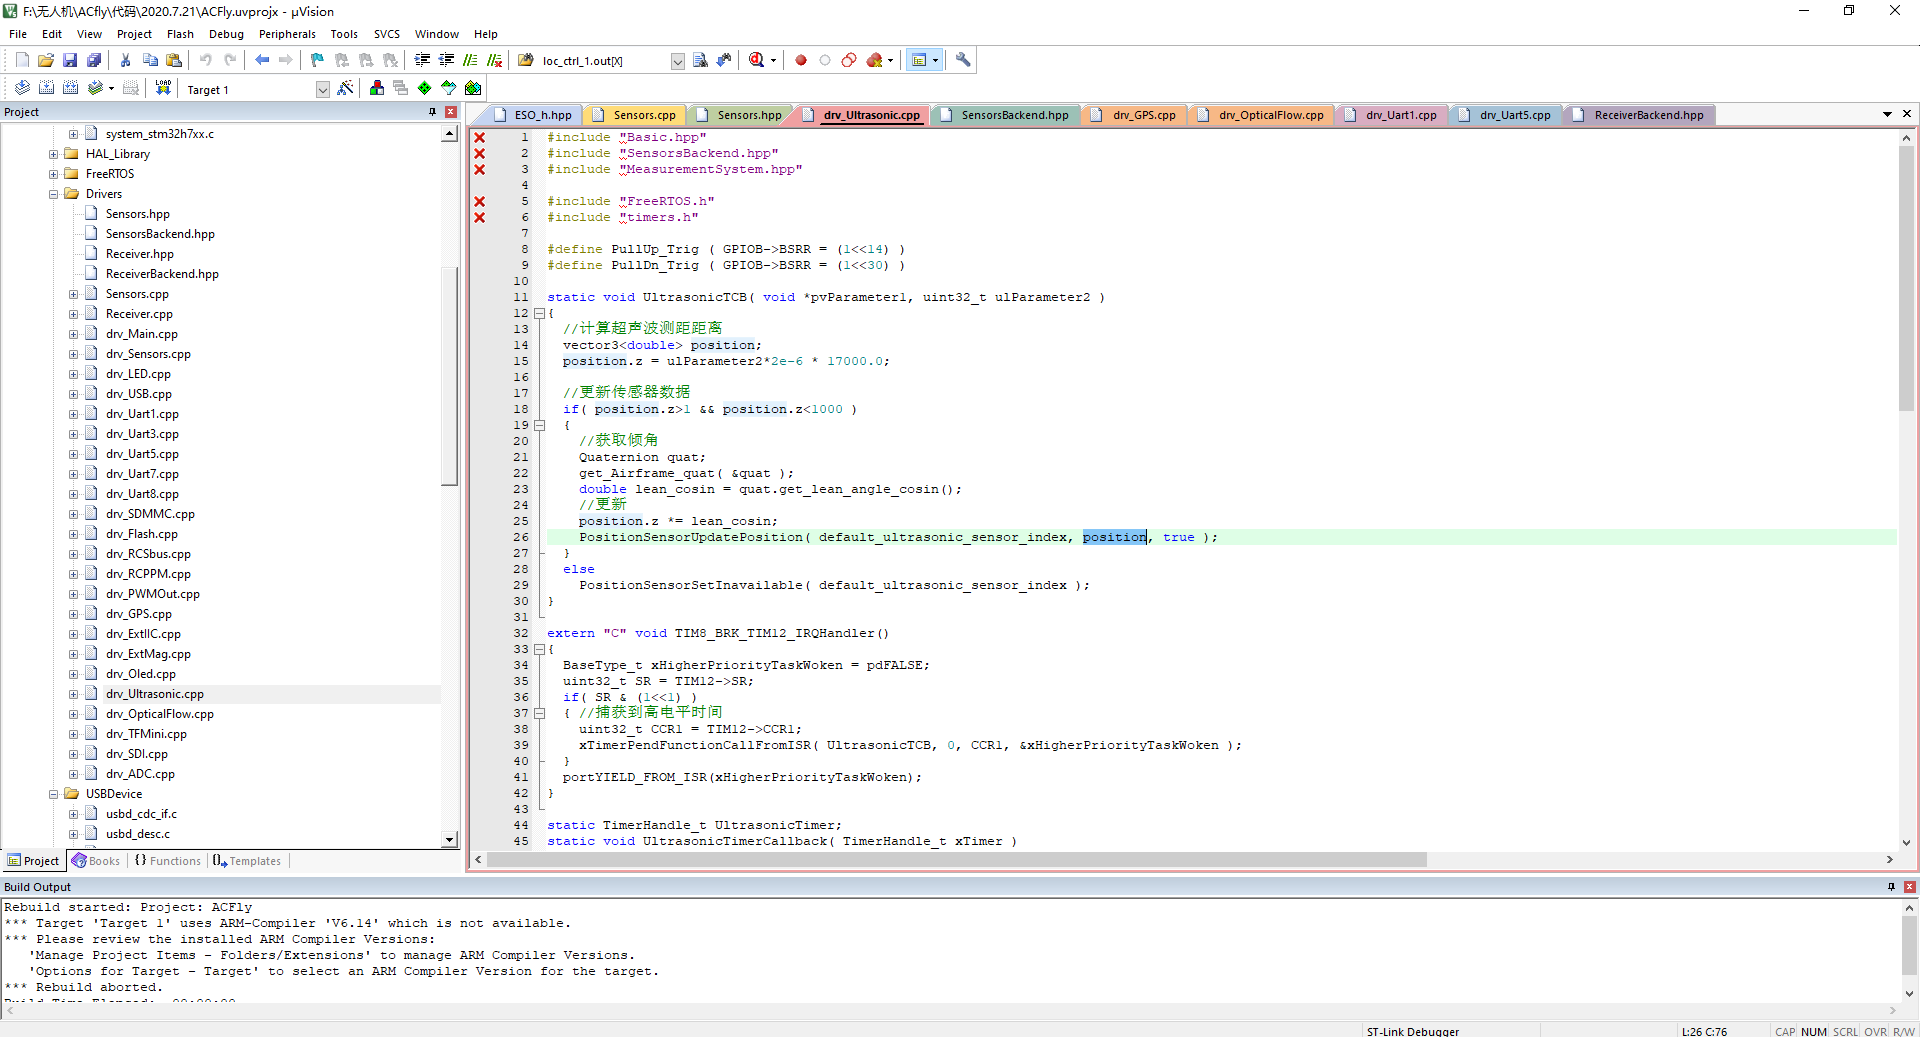Switch to the drv_GPS.cpp tab
This screenshot has height=1037, width=1920.
tap(1143, 115)
